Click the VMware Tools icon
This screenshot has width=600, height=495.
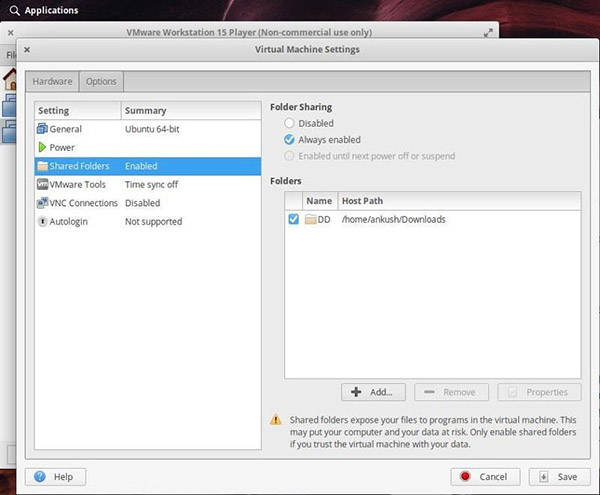42,184
